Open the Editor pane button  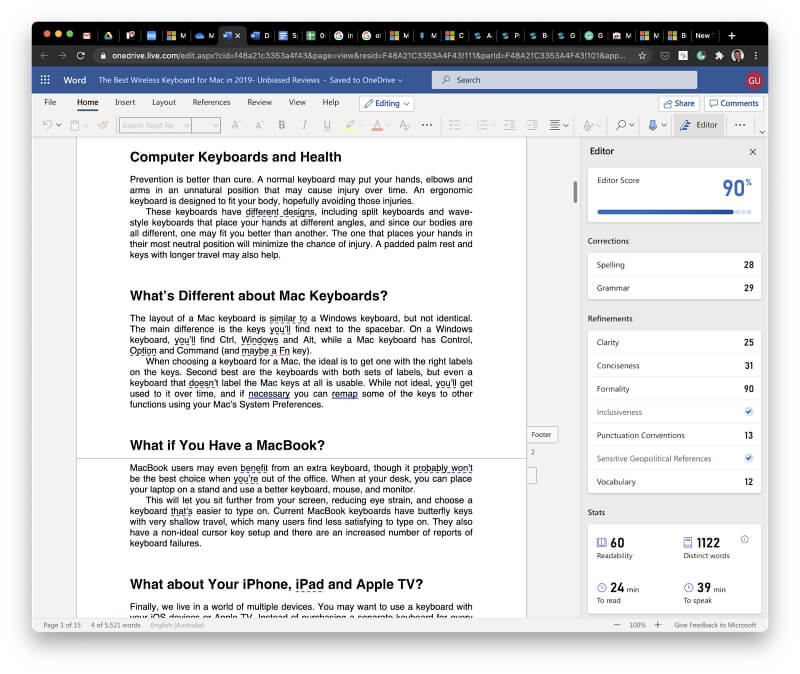(x=699, y=125)
